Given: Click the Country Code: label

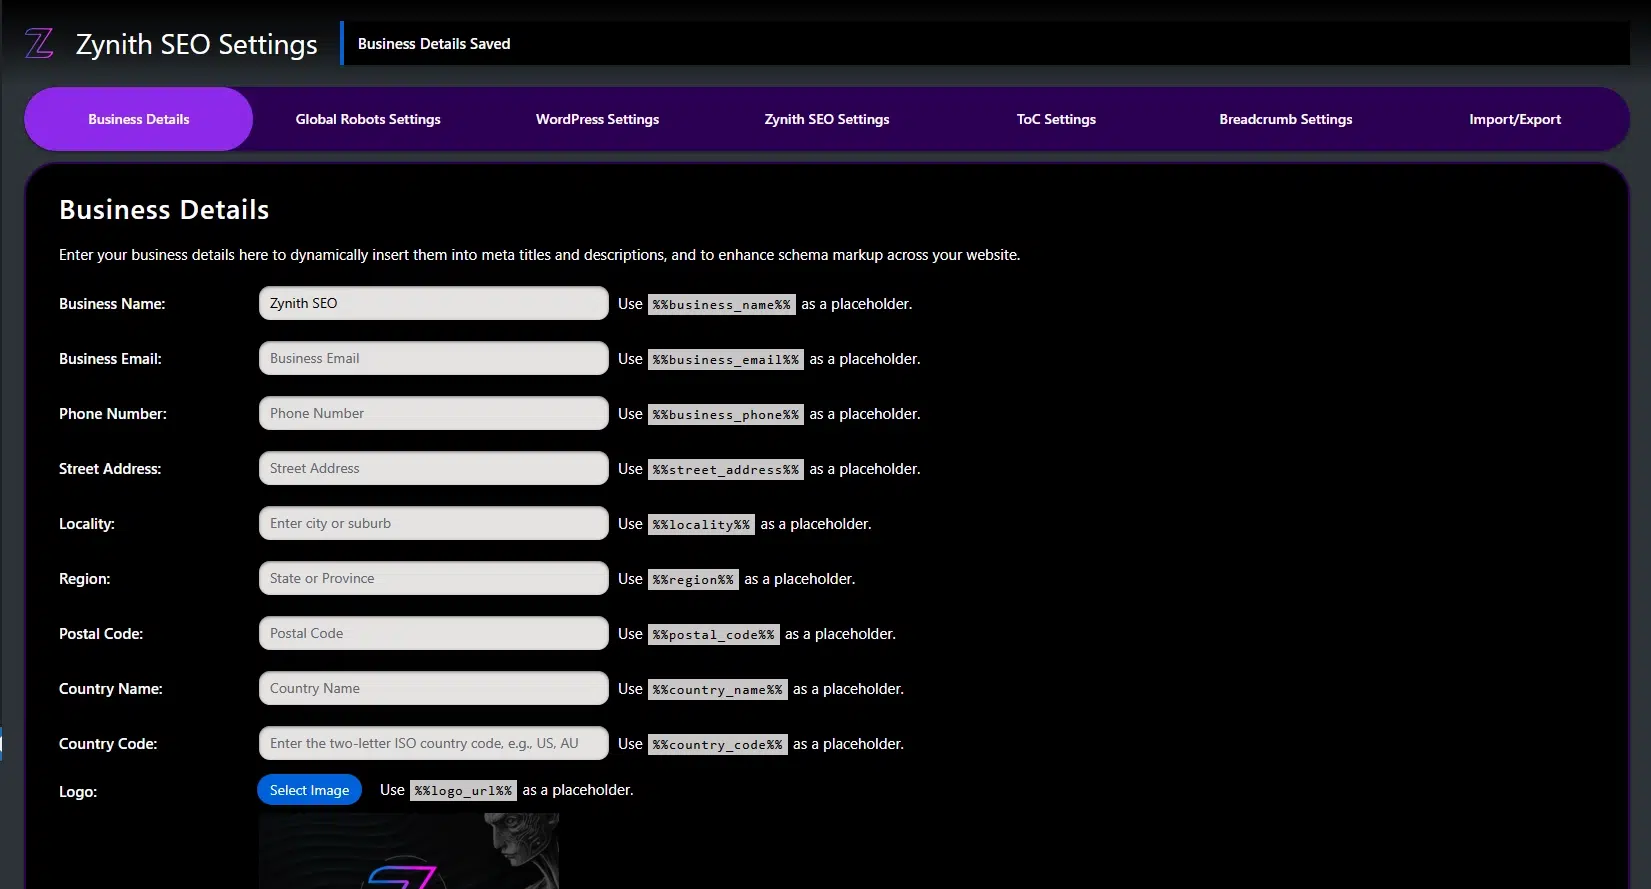Looking at the screenshot, I should point(108,744).
